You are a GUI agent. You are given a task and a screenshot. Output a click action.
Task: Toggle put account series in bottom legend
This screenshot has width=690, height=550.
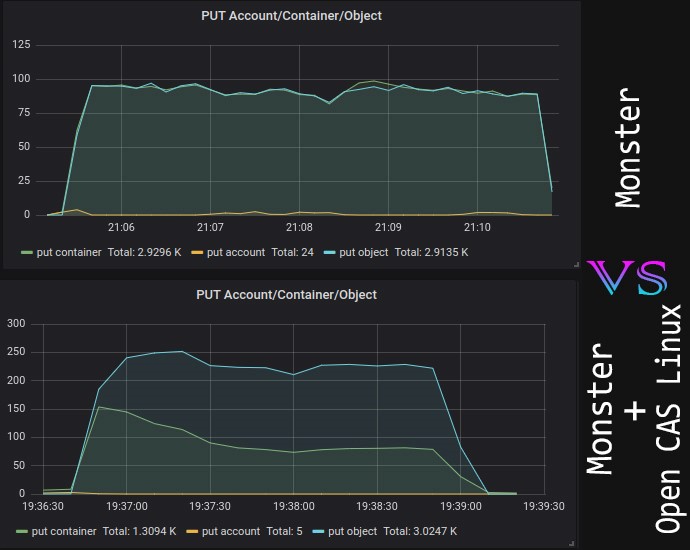pos(231,532)
